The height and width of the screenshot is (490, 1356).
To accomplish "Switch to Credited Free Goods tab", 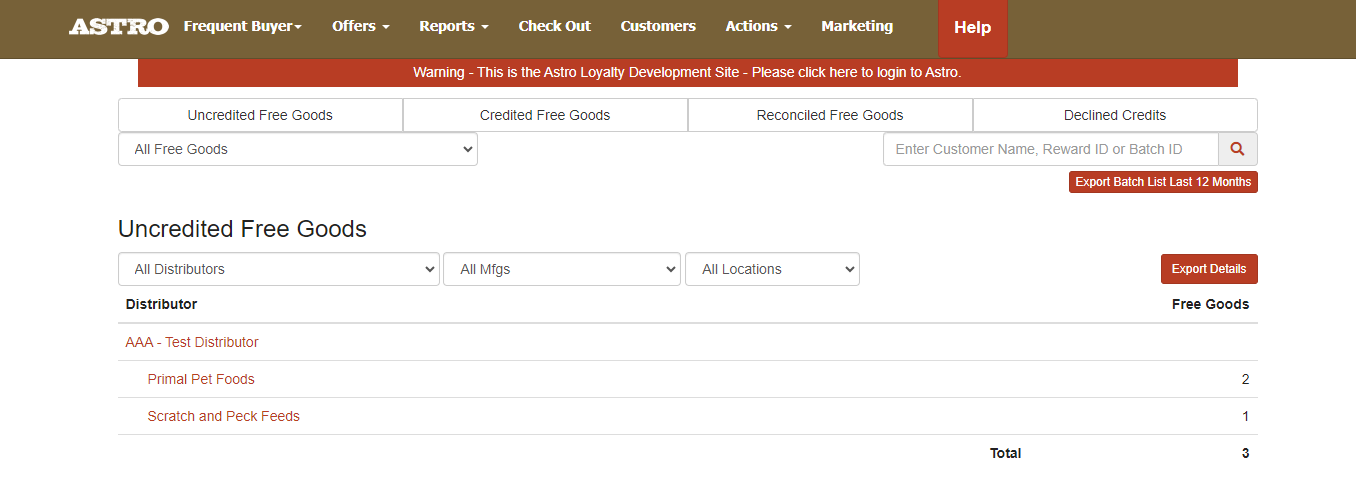I will click(x=545, y=115).
